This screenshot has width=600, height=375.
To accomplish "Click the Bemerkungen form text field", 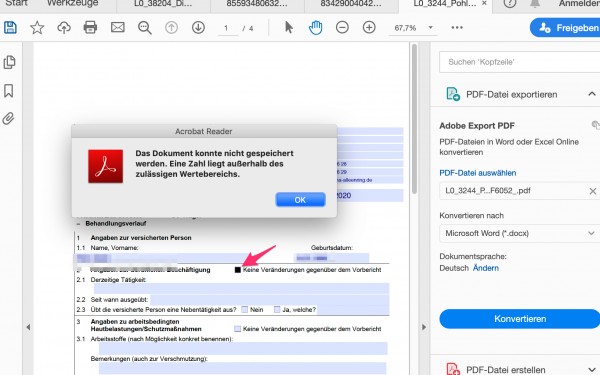I will coord(243,368).
